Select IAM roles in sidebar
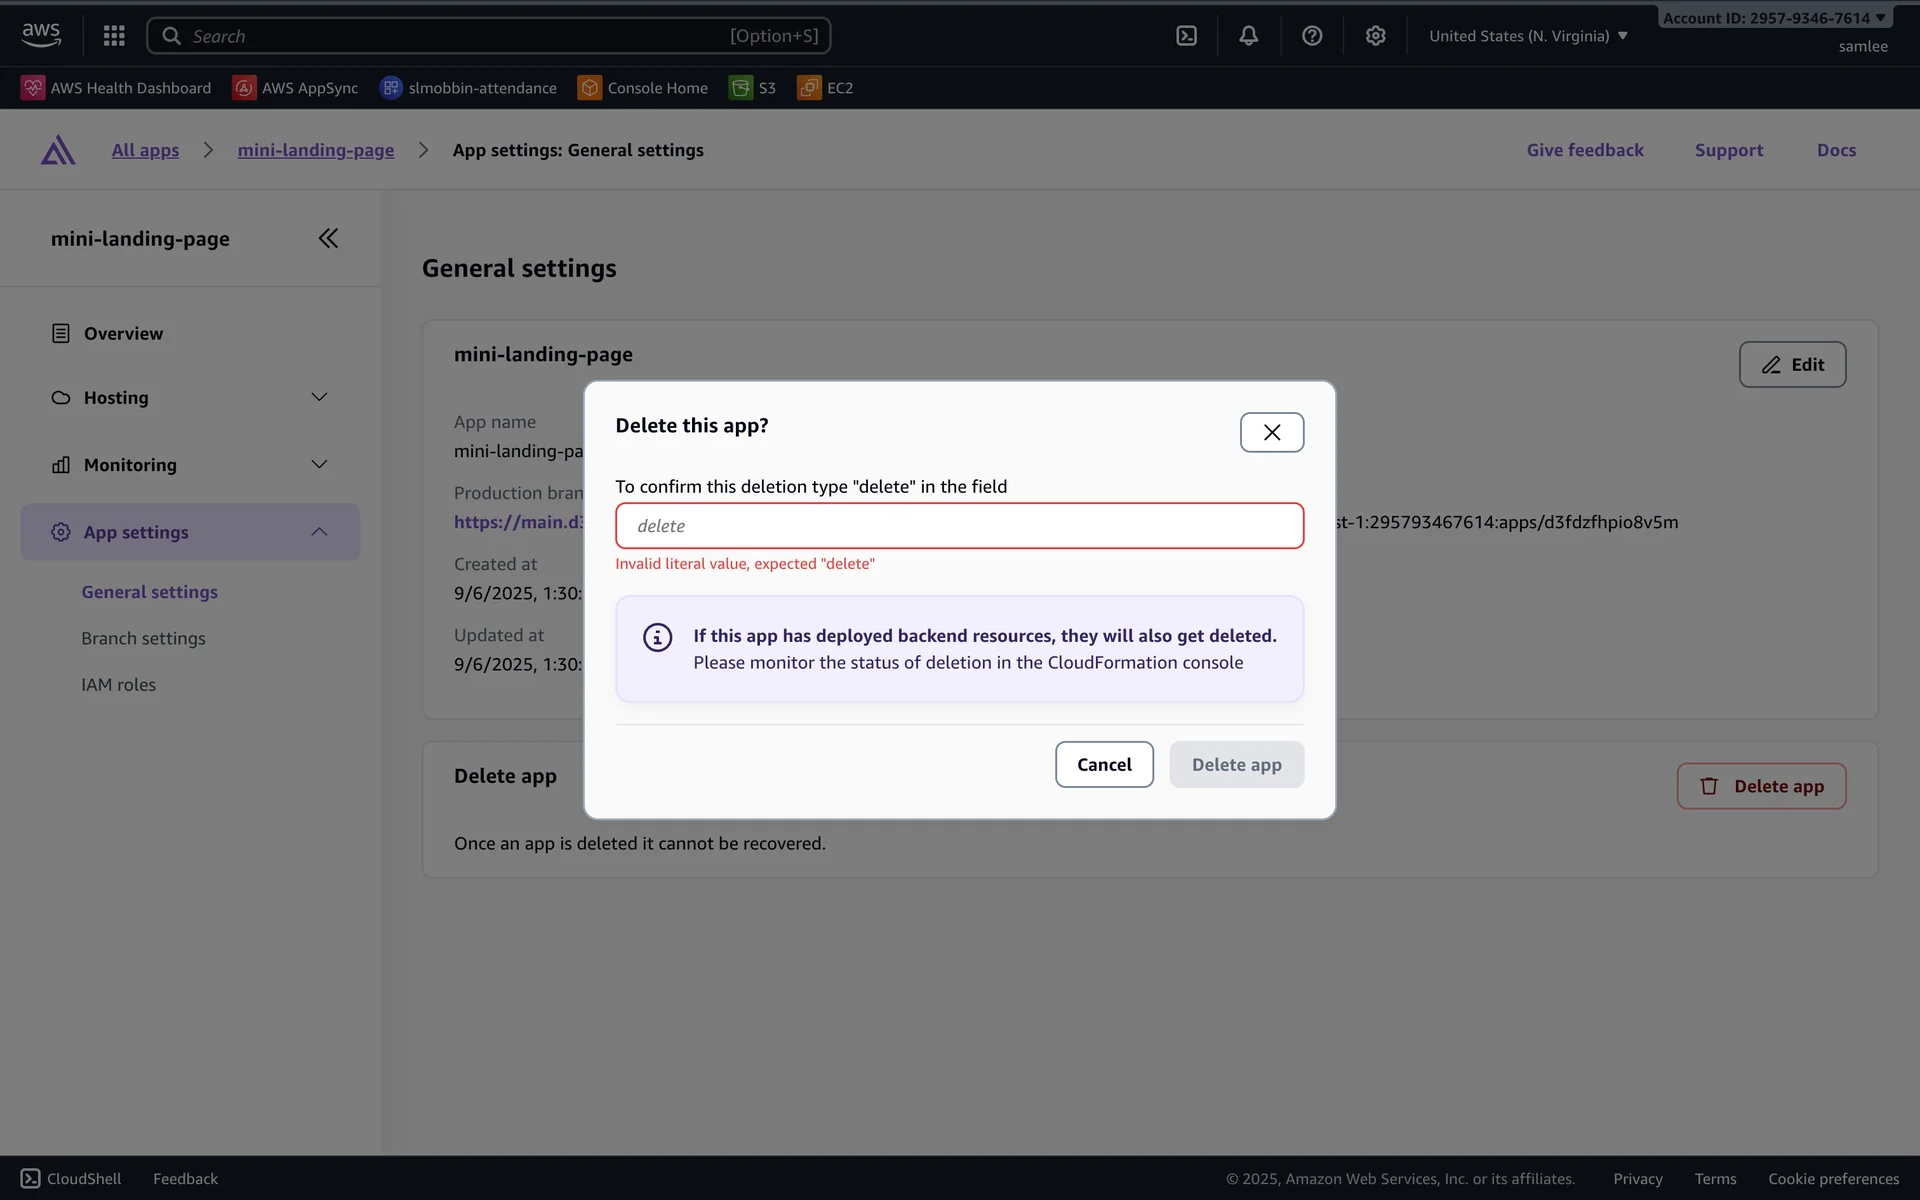1920x1200 pixels. [118, 685]
